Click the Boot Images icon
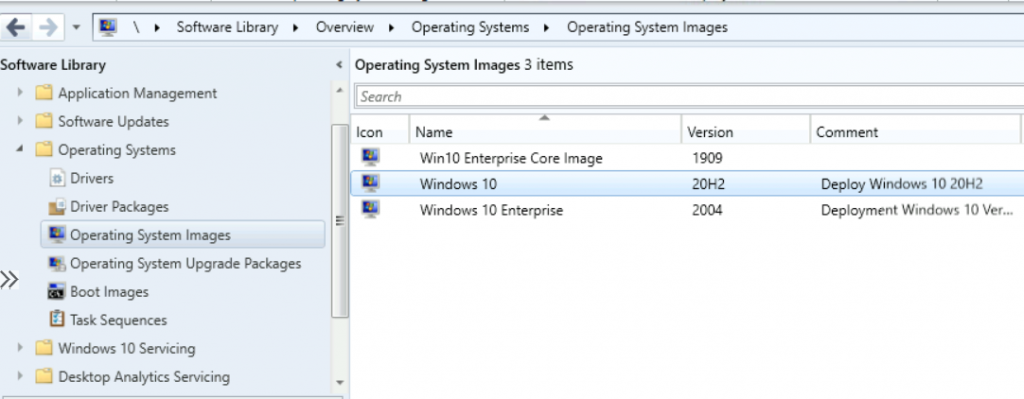Screen dimensions: 1024x399 point(57,291)
